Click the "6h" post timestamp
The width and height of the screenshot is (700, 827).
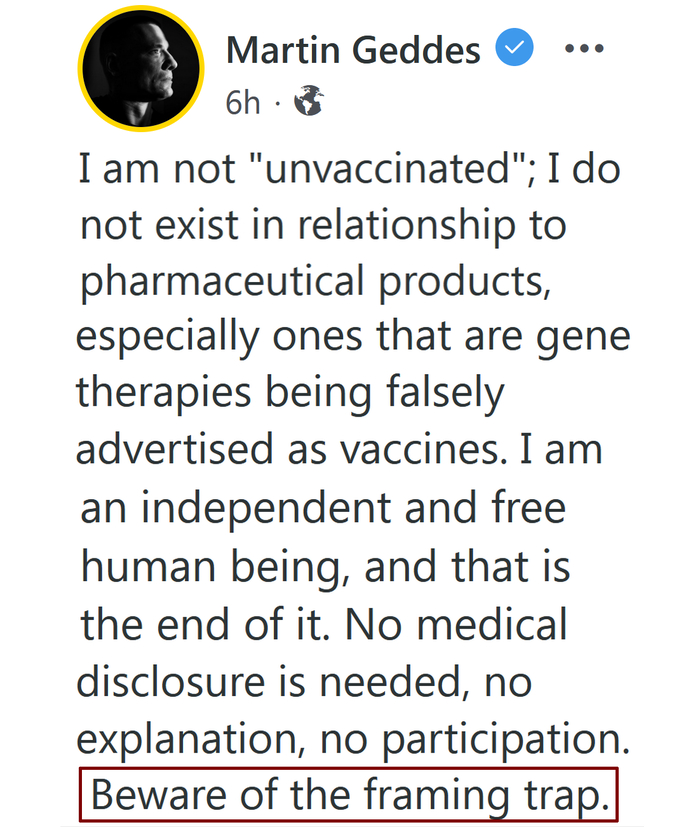coord(242,102)
